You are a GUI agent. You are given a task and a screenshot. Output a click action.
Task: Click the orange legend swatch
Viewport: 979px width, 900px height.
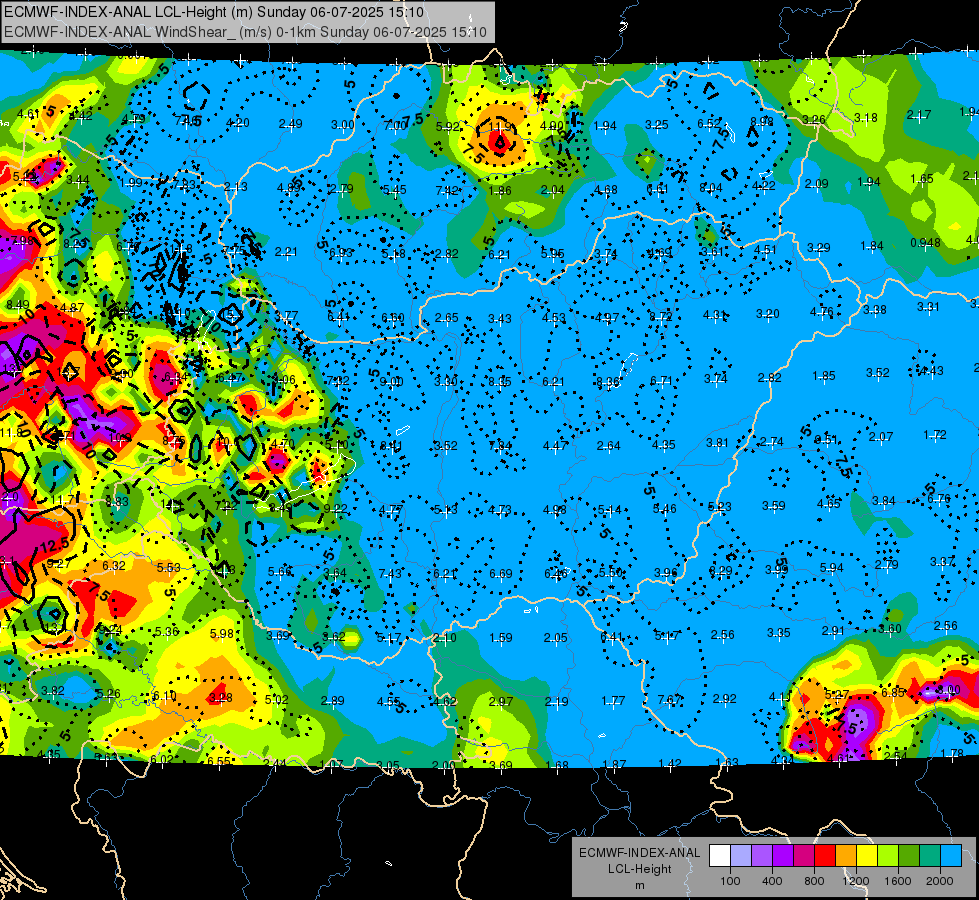(846, 856)
